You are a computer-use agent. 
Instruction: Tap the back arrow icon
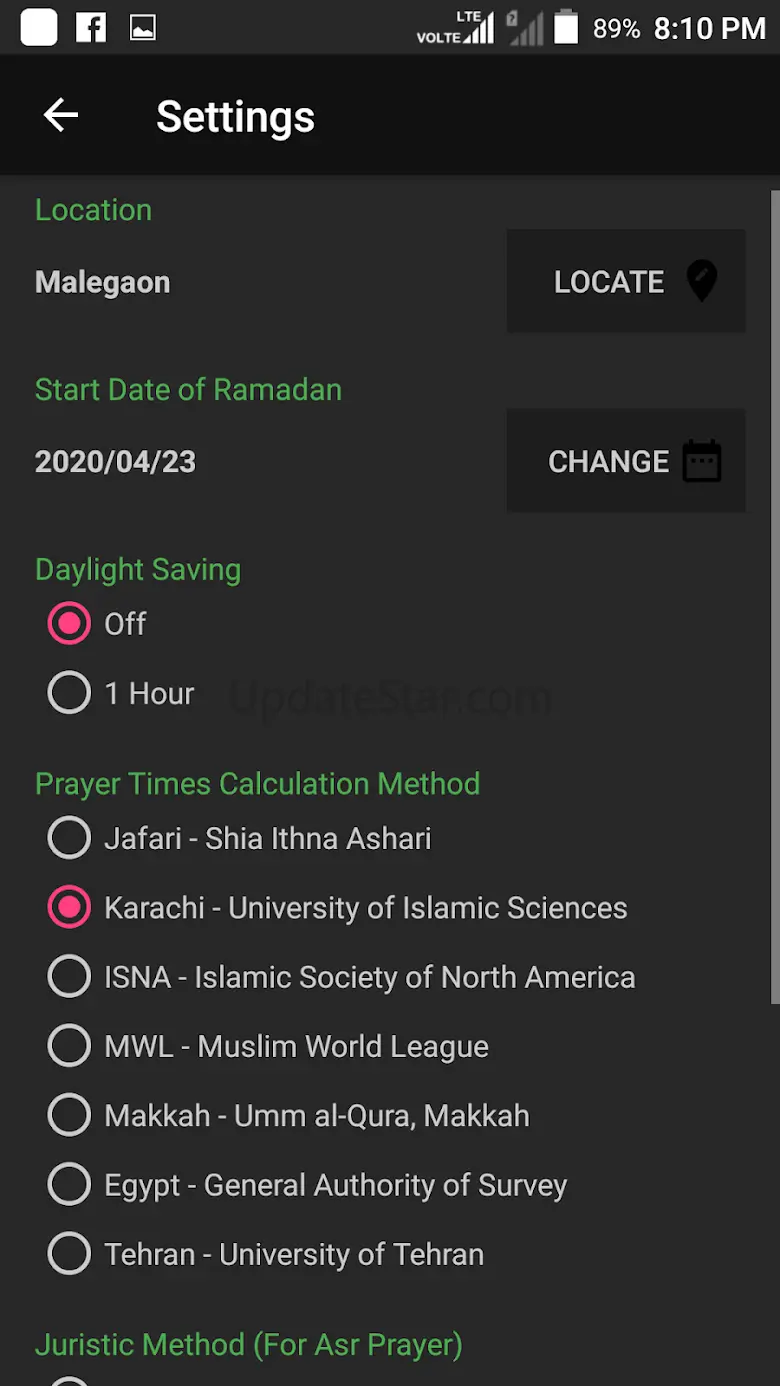coord(61,116)
